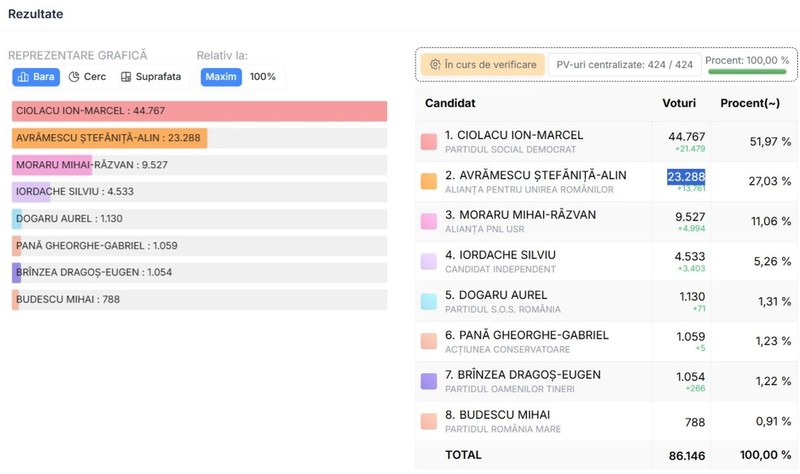Click the percentage 11,06 %
800x474 pixels.
771,221
